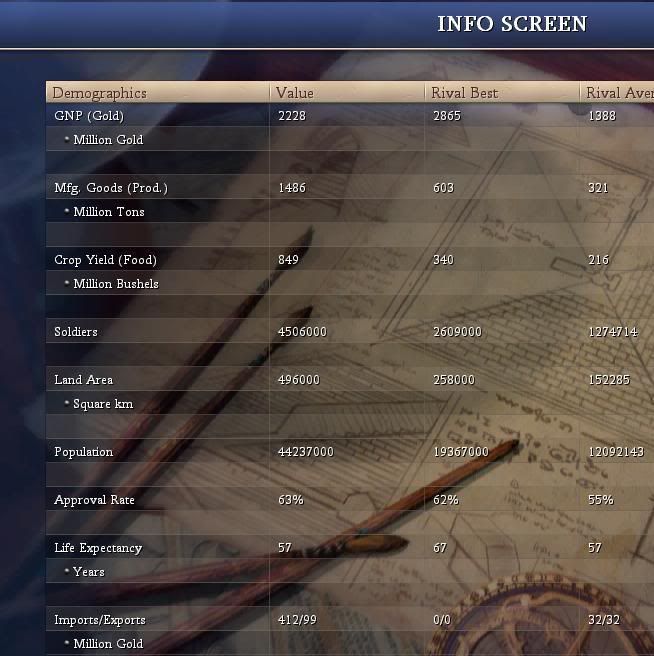The image size is (654, 656).
Task: Click Crop Yield rival average 216
Action: [599, 260]
